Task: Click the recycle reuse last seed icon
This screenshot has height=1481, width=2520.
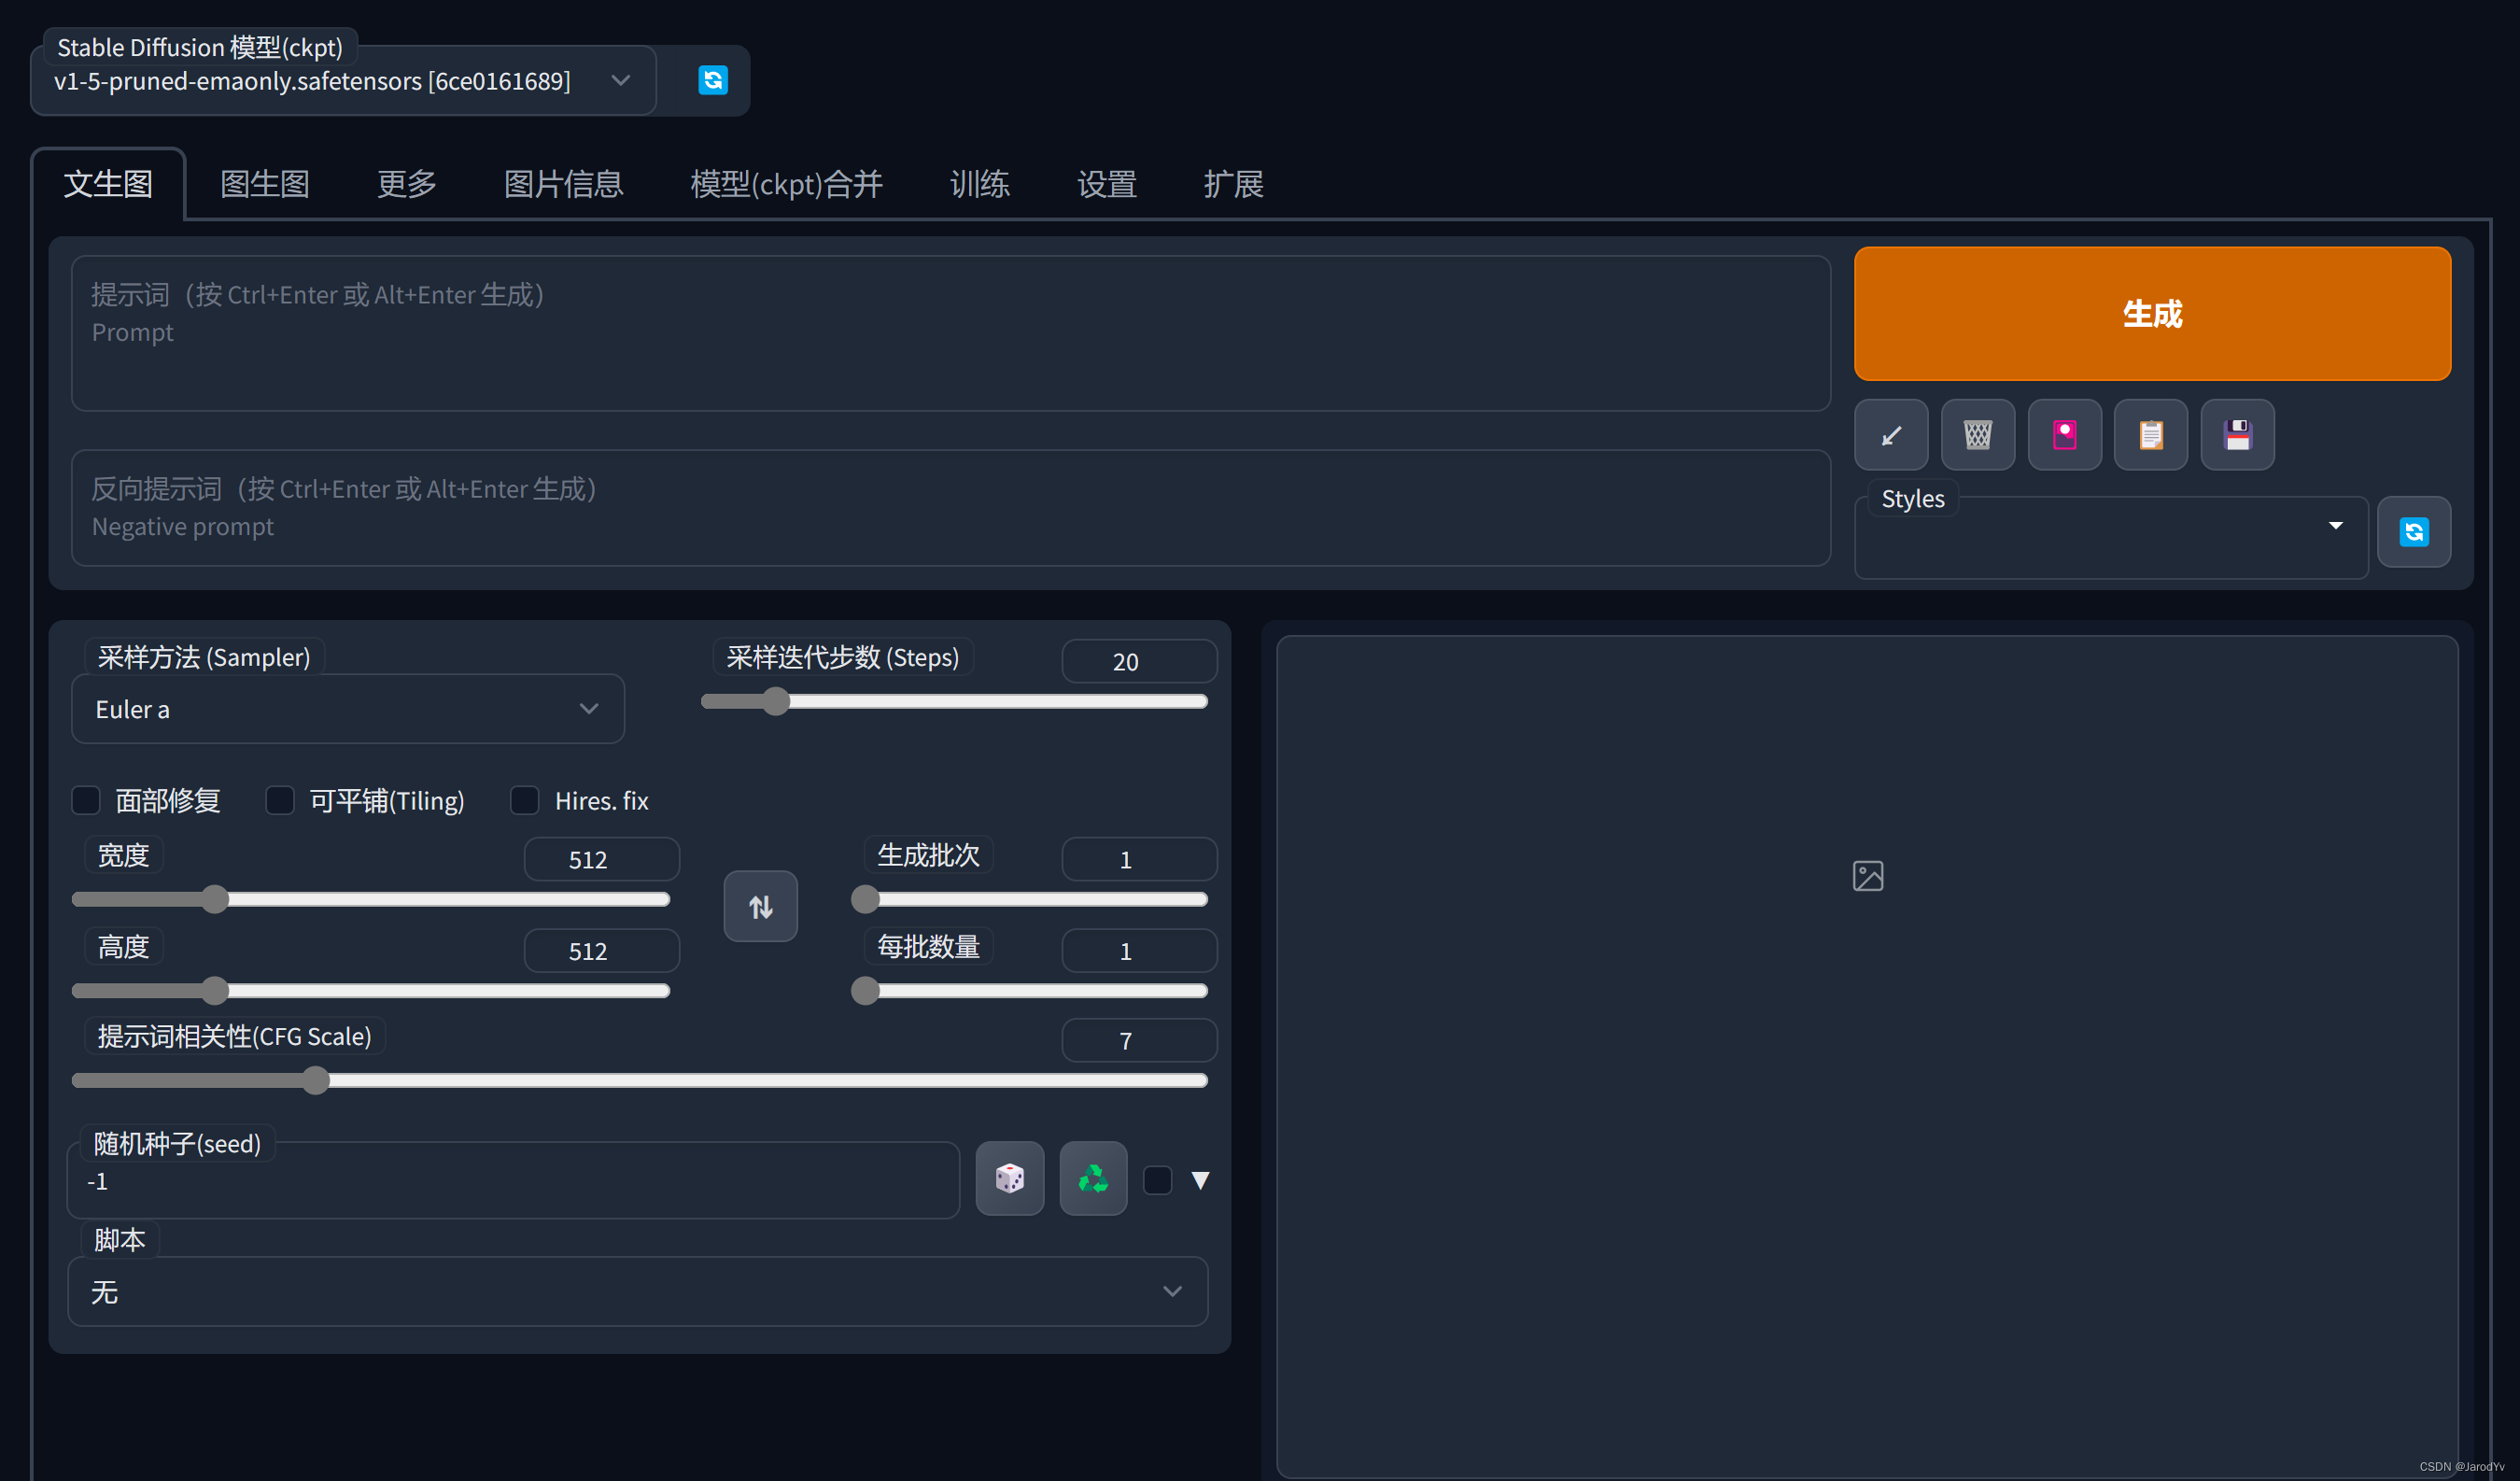Action: tap(1092, 1179)
